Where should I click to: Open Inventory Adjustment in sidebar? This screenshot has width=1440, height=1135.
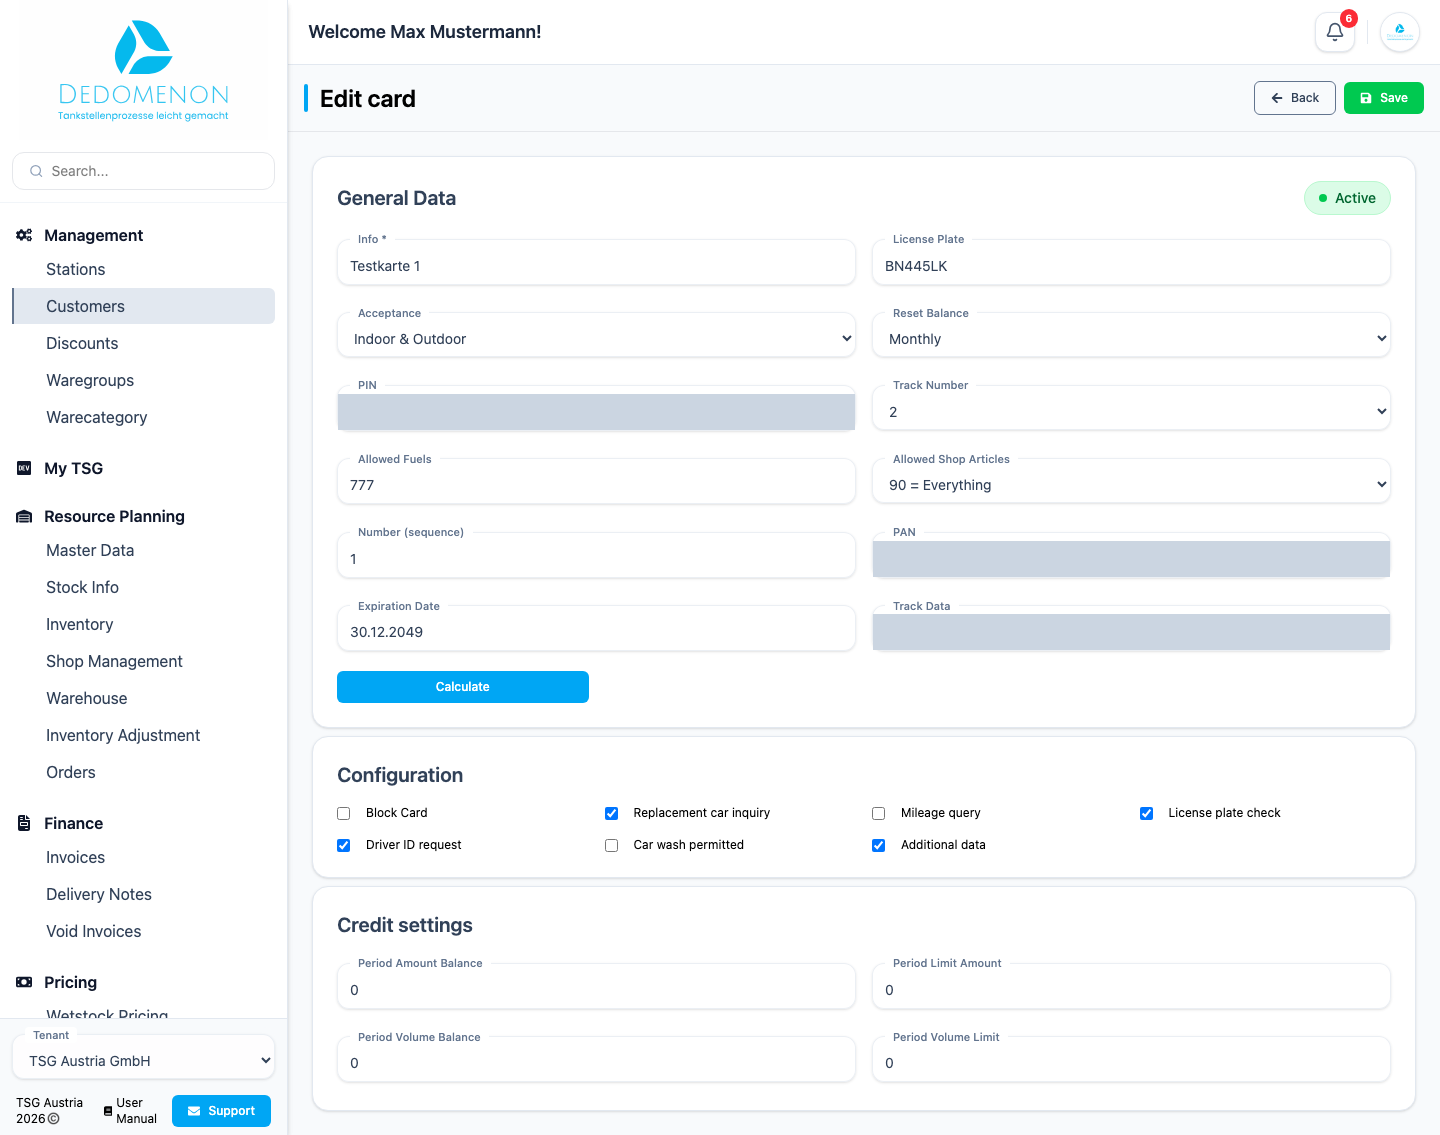point(123,735)
